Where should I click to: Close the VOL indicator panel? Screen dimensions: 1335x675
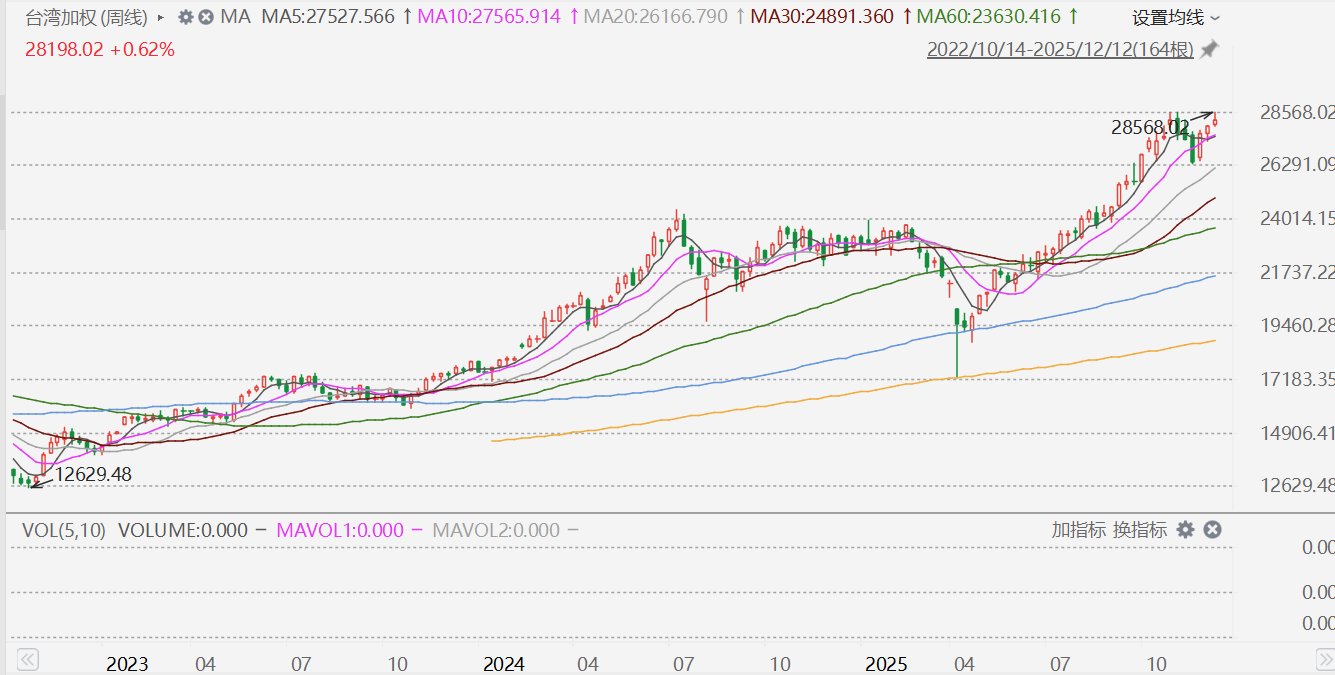point(1212,530)
